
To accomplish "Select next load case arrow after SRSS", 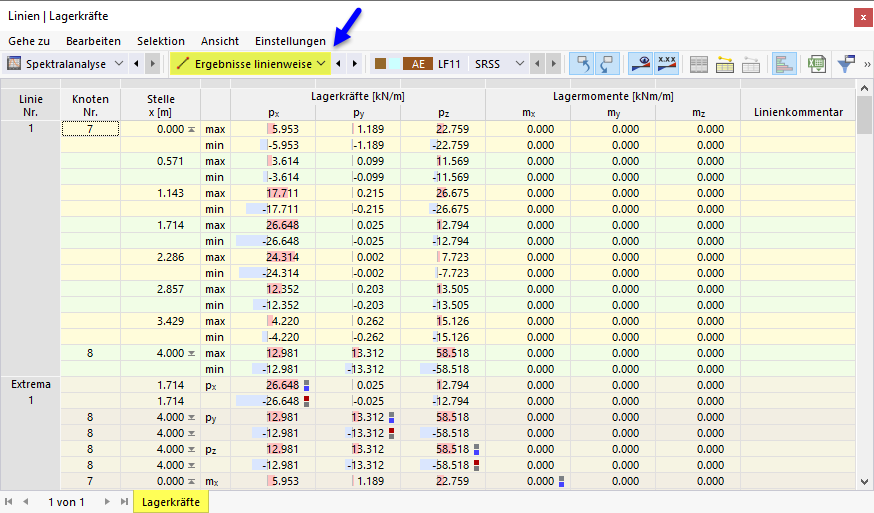I will pos(553,64).
